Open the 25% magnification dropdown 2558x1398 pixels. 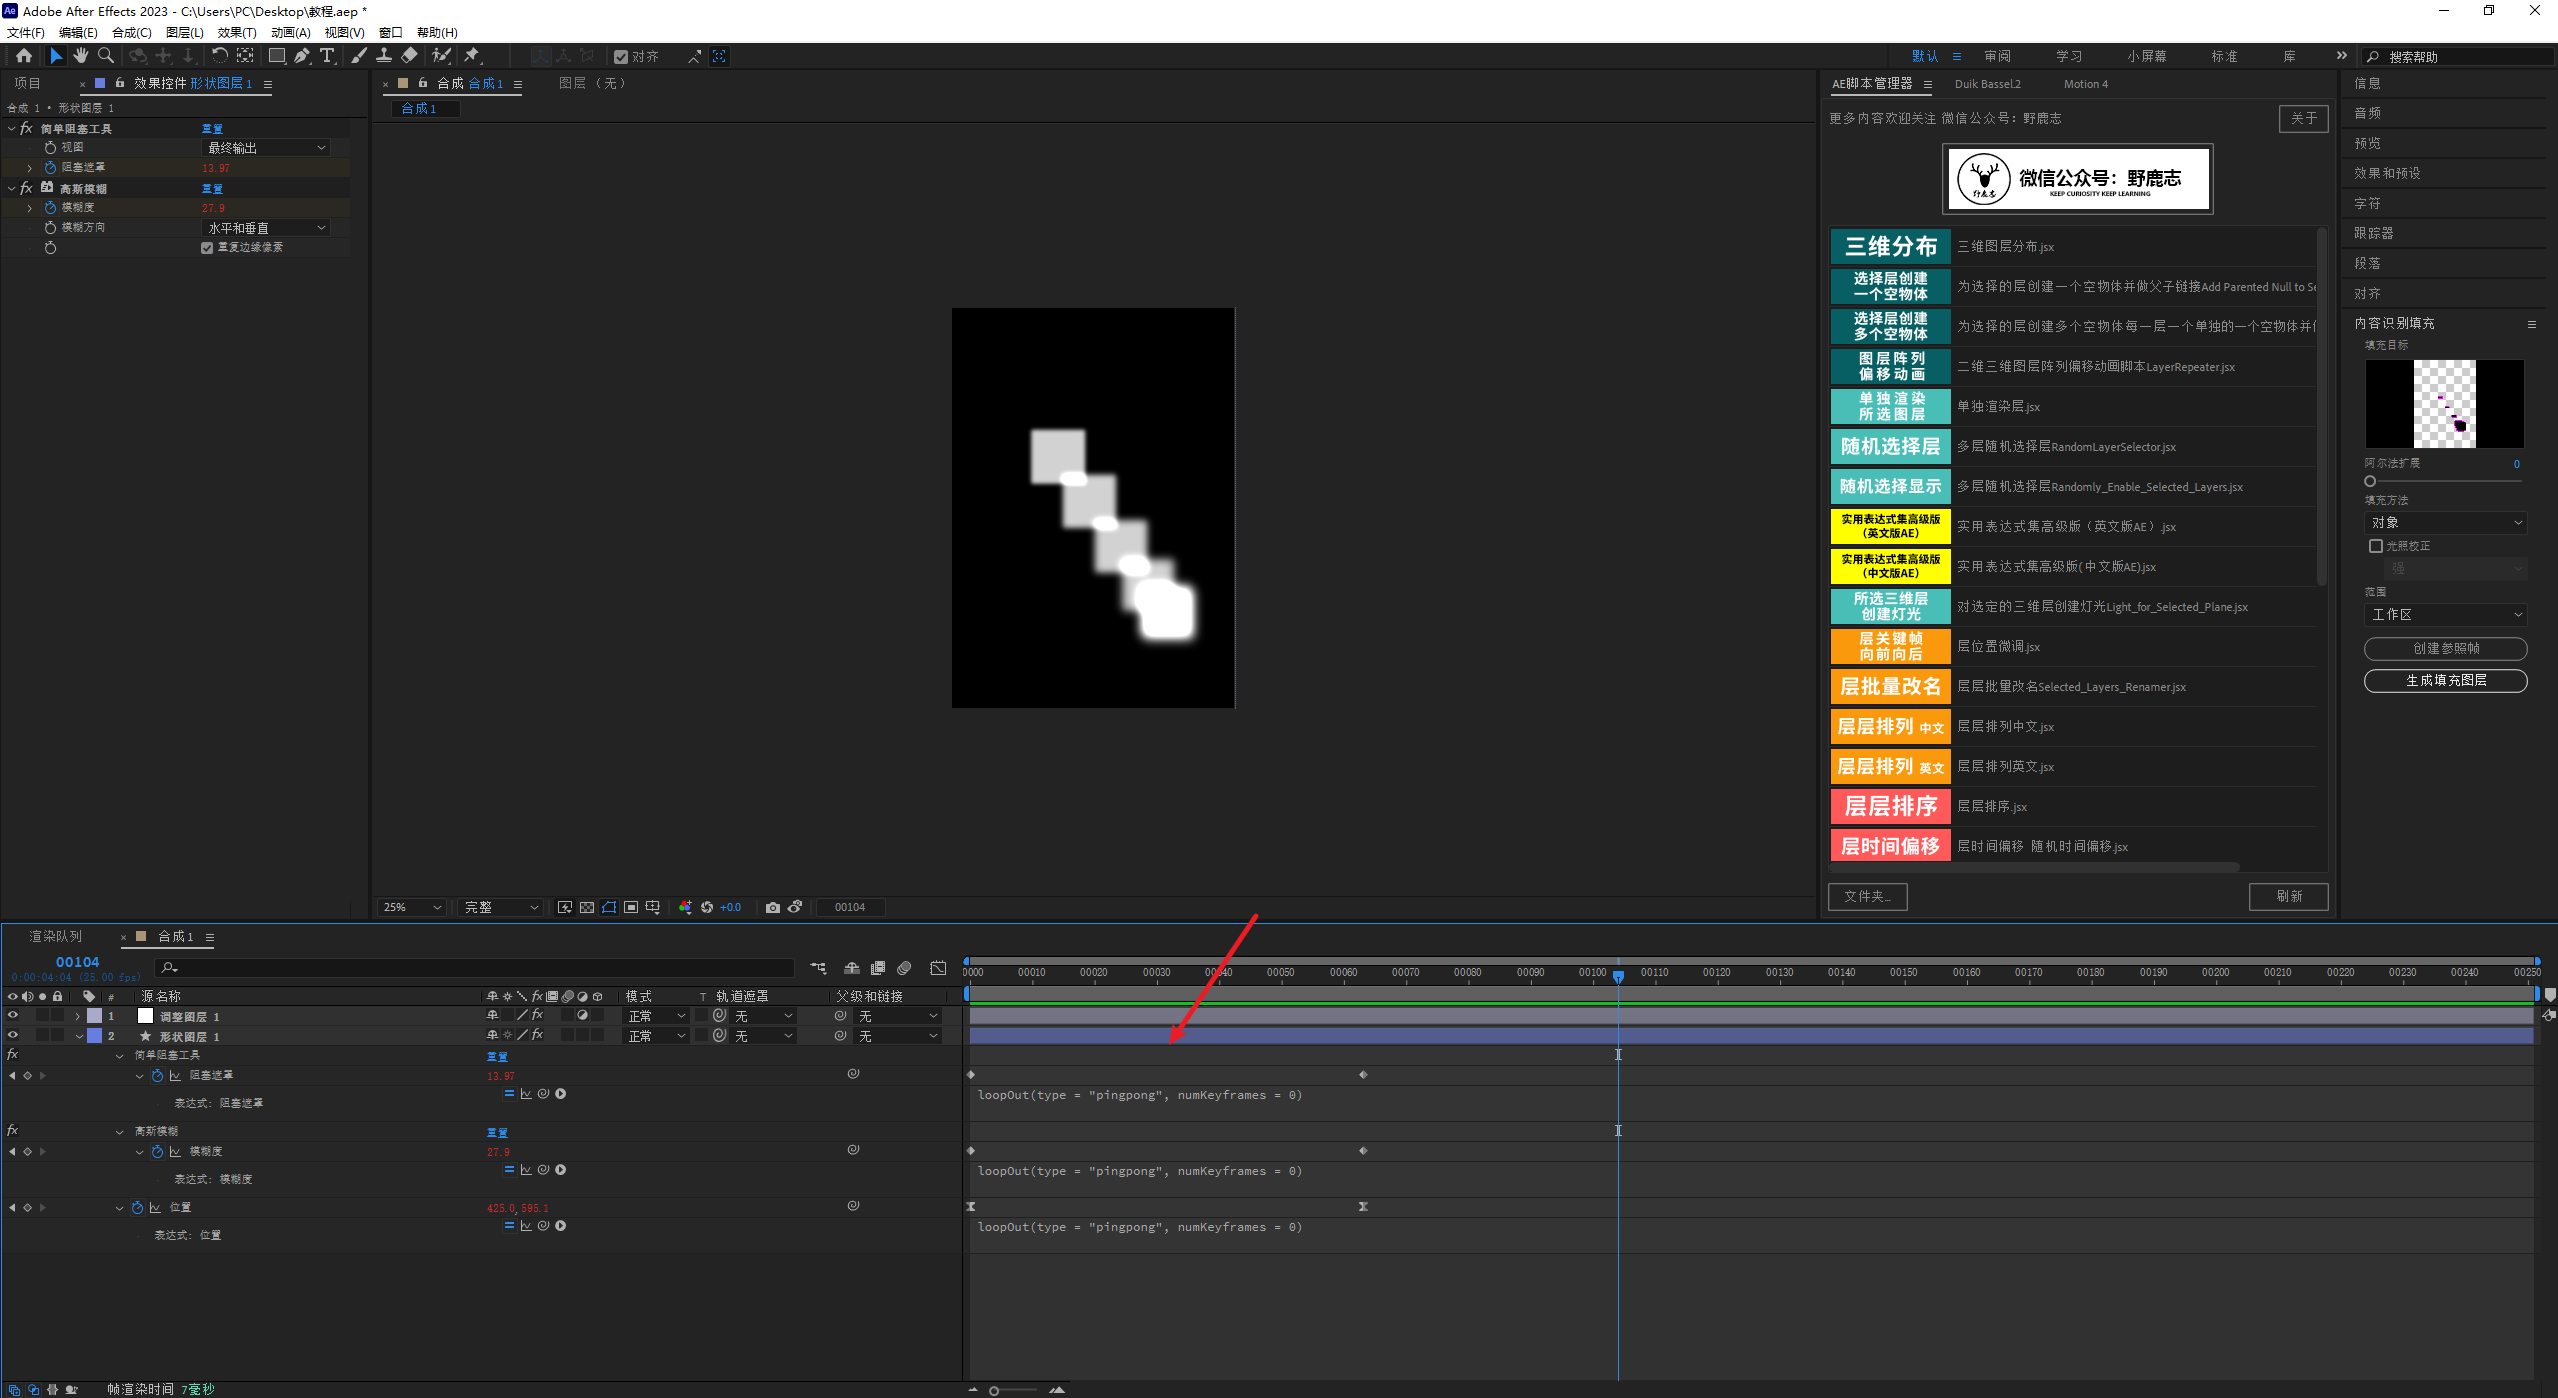[x=411, y=907]
